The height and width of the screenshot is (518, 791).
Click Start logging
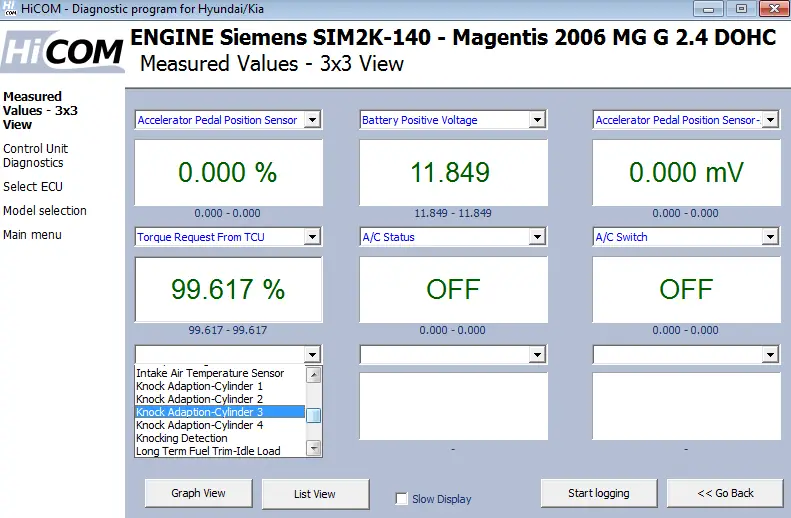pos(599,493)
